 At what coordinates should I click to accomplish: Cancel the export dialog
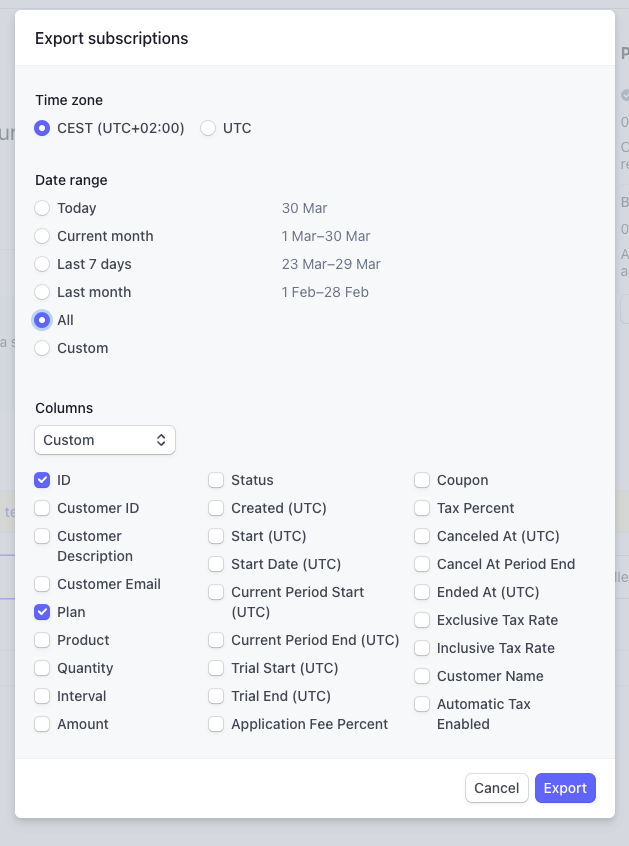(x=496, y=788)
